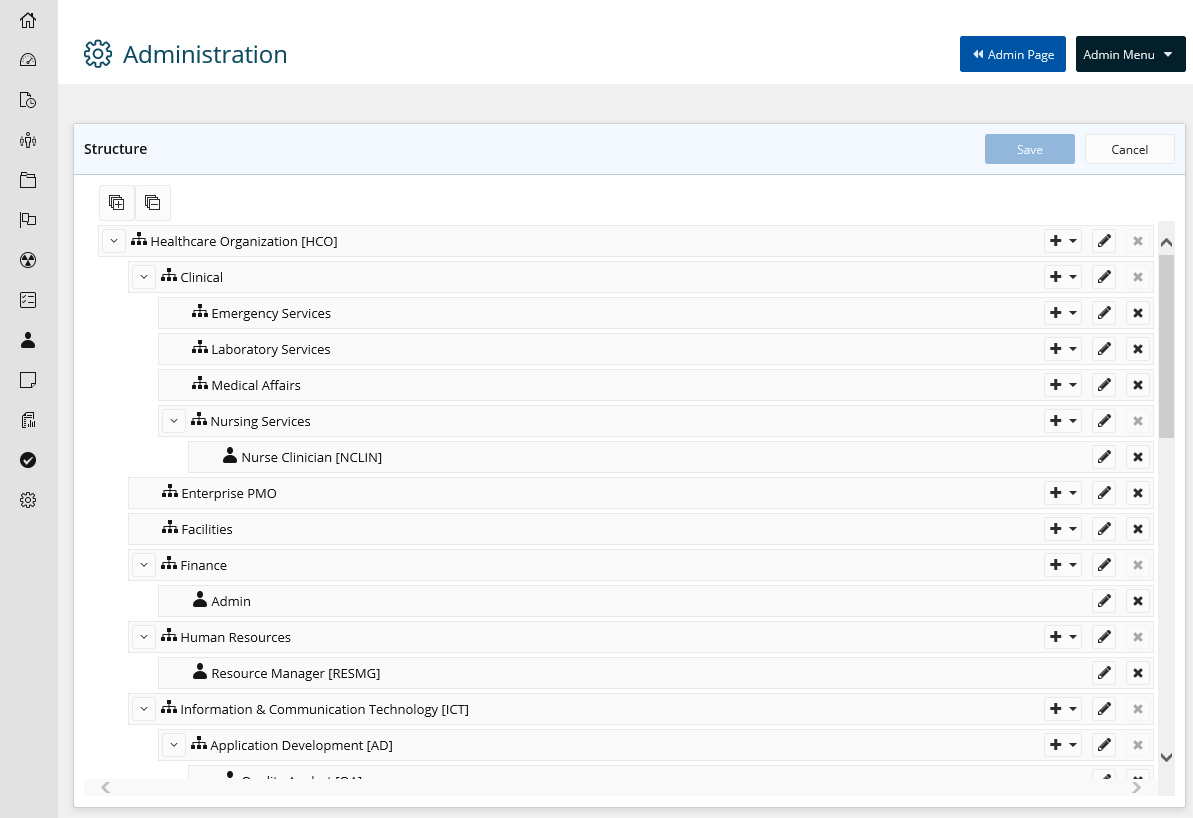
Task: Open the settings gear in sidebar
Action: point(28,500)
